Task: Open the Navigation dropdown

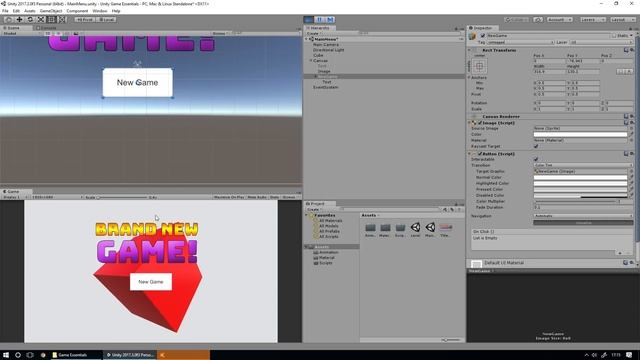Action: pos(583,216)
